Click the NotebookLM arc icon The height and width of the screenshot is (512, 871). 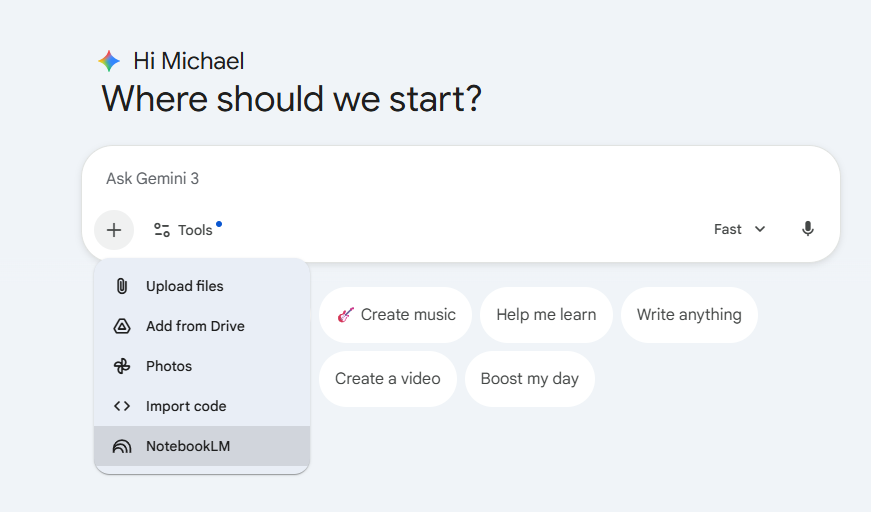122,446
